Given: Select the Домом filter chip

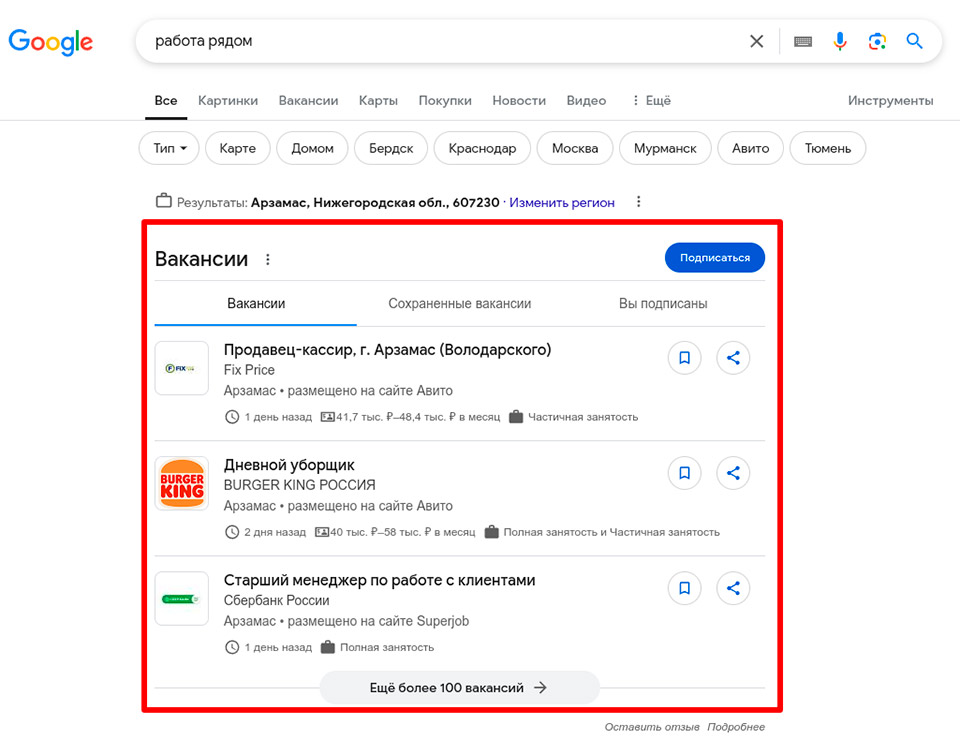Looking at the screenshot, I should [x=312, y=148].
